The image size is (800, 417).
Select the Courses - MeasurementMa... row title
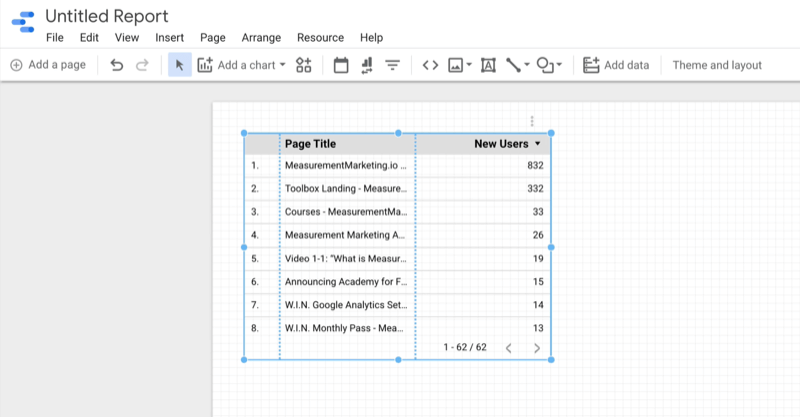pos(346,212)
